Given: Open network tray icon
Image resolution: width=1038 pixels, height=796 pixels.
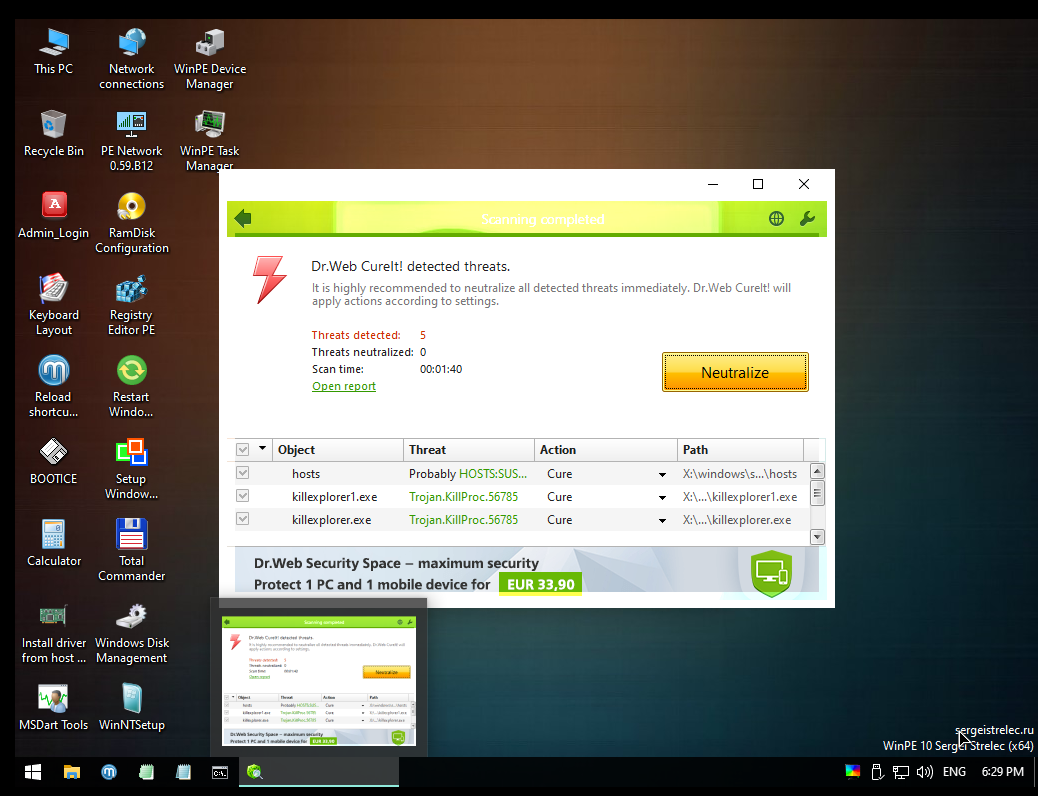Looking at the screenshot, I should pos(900,772).
